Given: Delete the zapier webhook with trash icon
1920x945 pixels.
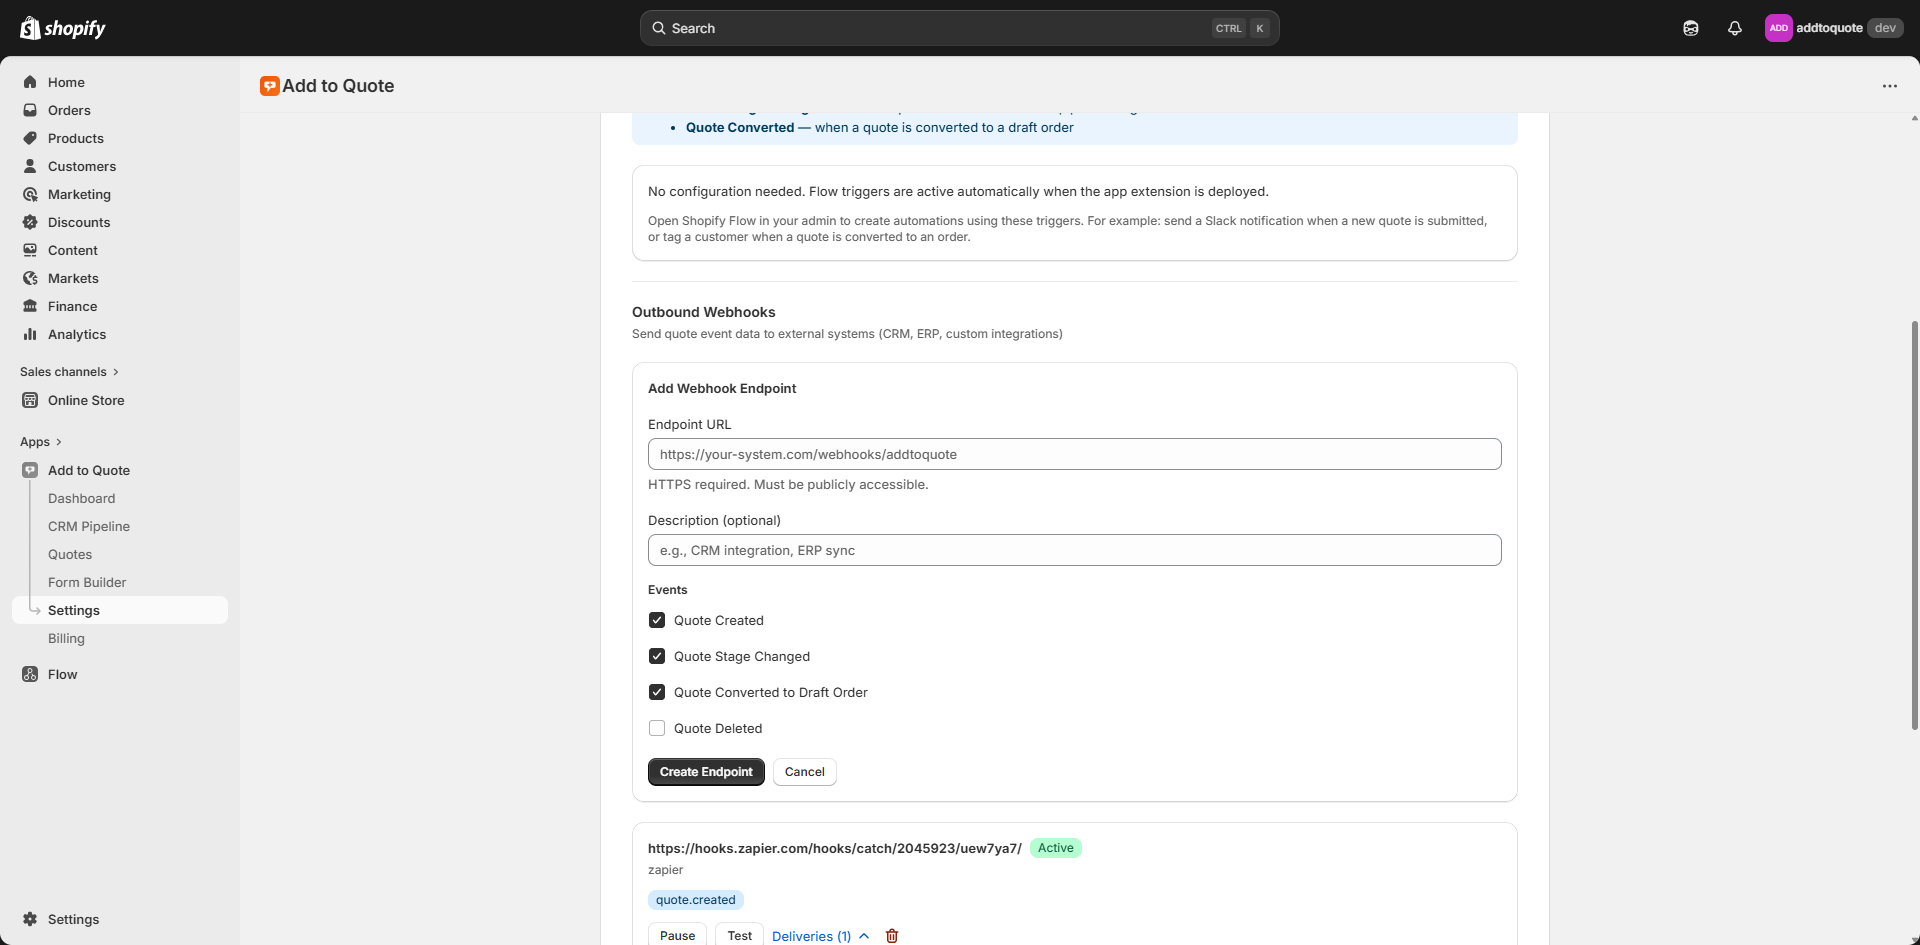Looking at the screenshot, I should coord(892,935).
